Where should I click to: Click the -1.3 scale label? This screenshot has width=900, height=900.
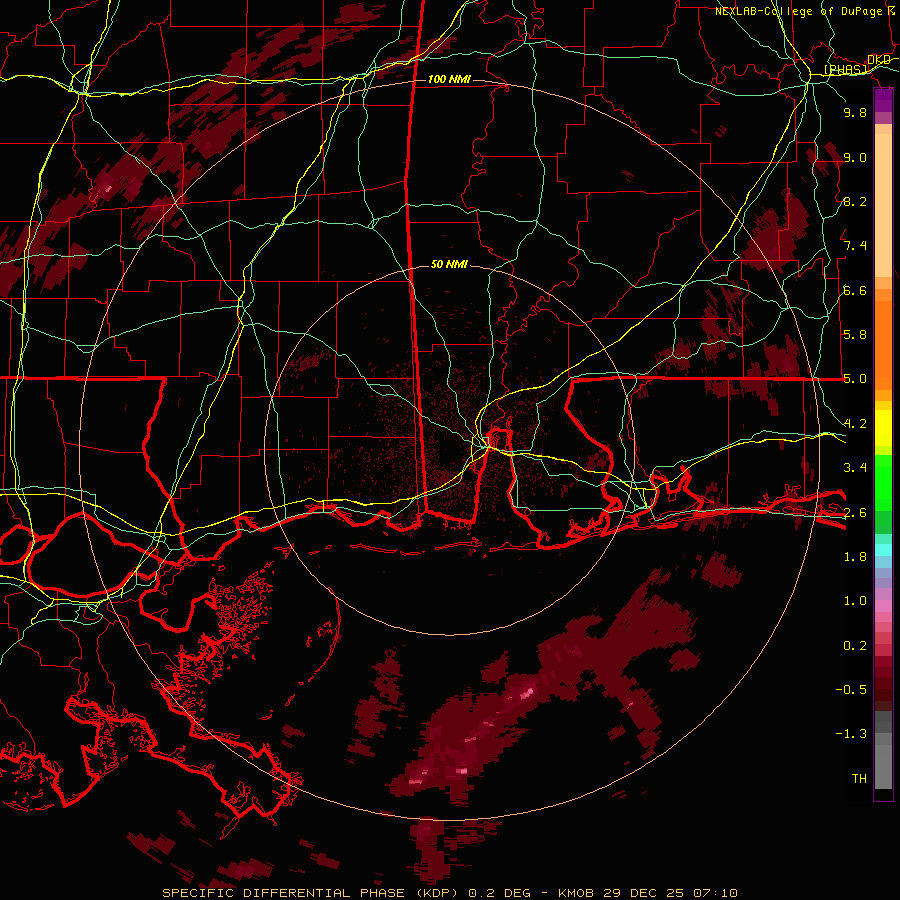(x=851, y=734)
